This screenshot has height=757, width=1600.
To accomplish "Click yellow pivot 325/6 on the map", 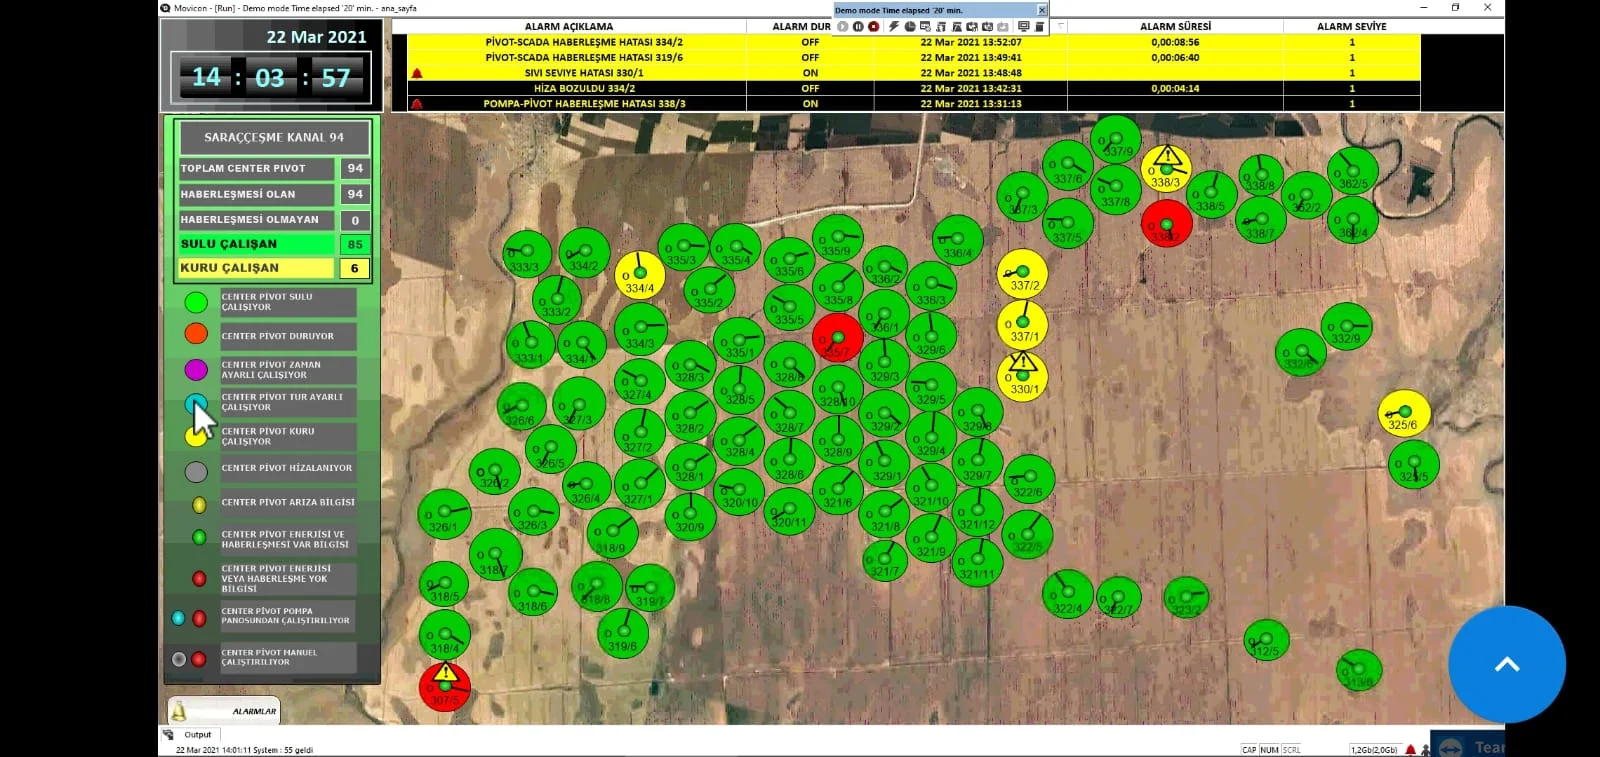I will [1403, 413].
